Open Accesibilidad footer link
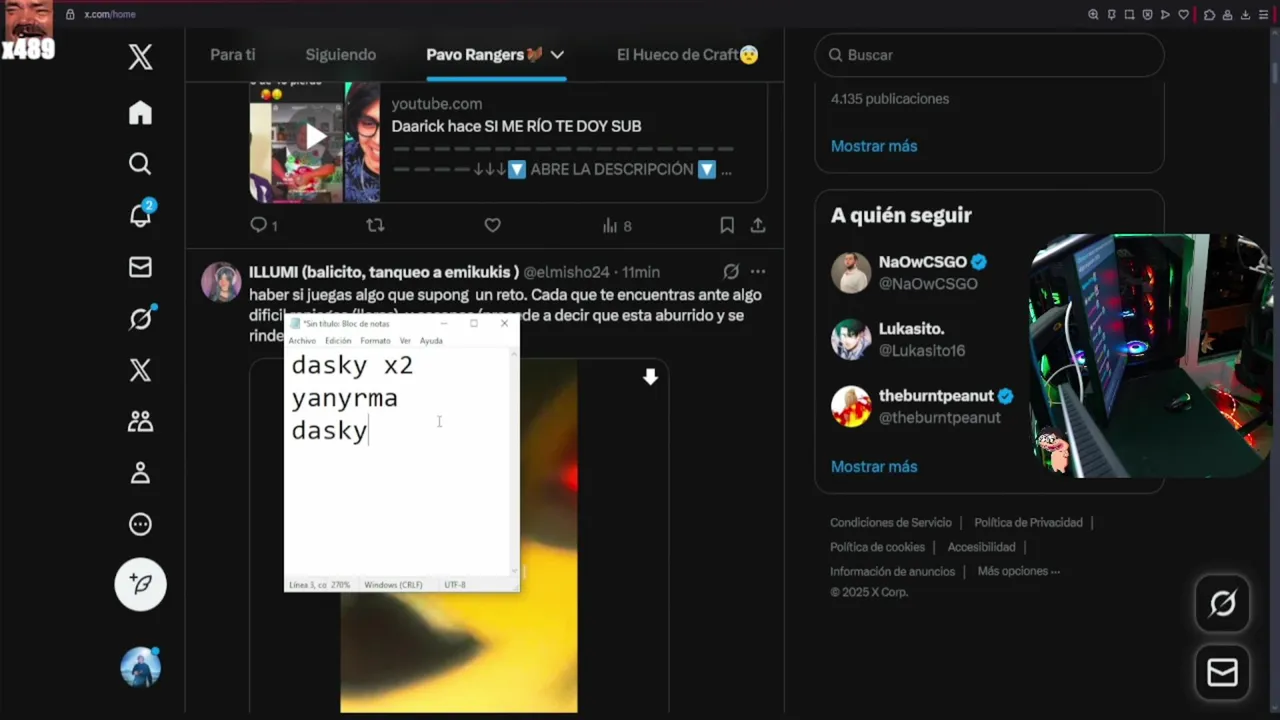 pyautogui.click(x=981, y=547)
